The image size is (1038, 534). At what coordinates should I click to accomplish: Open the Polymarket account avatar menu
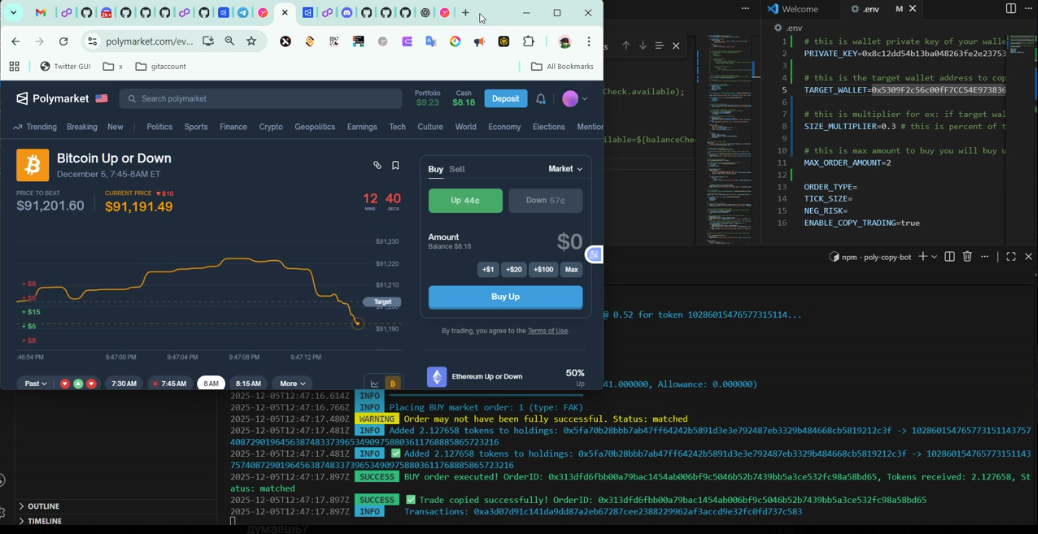pyautogui.click(x=575, y=99)
